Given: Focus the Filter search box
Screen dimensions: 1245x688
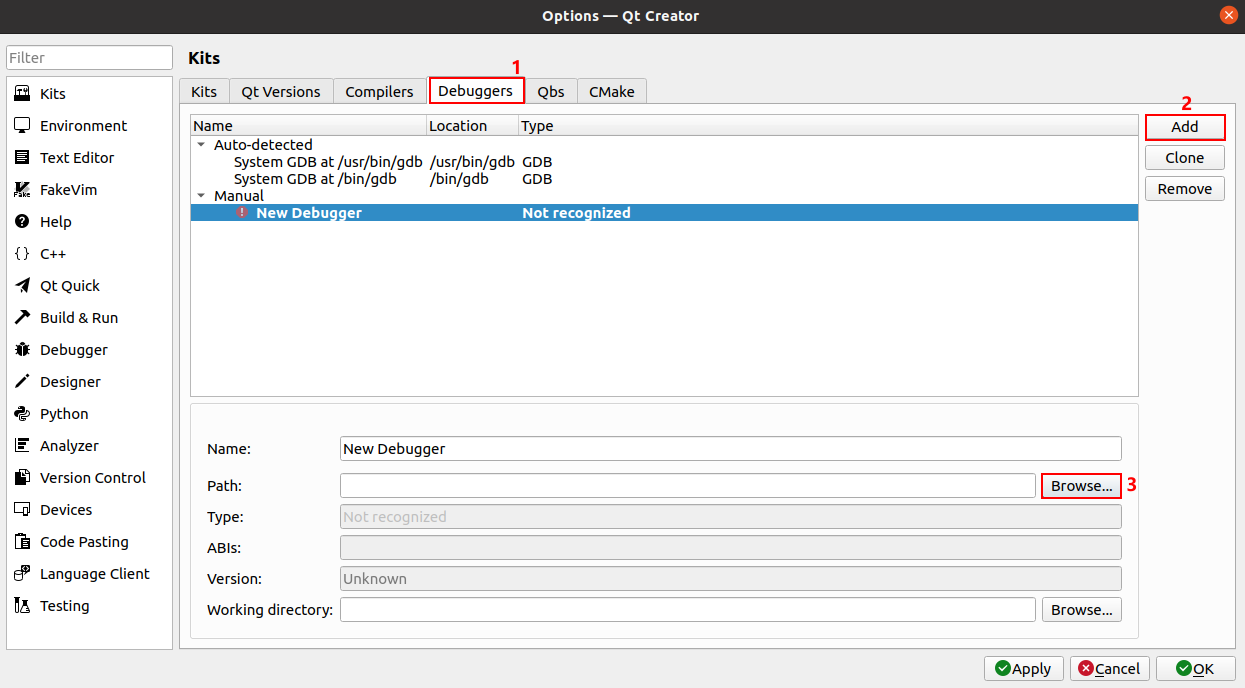Looking at the screenshot, I should [x=90, y=58].
